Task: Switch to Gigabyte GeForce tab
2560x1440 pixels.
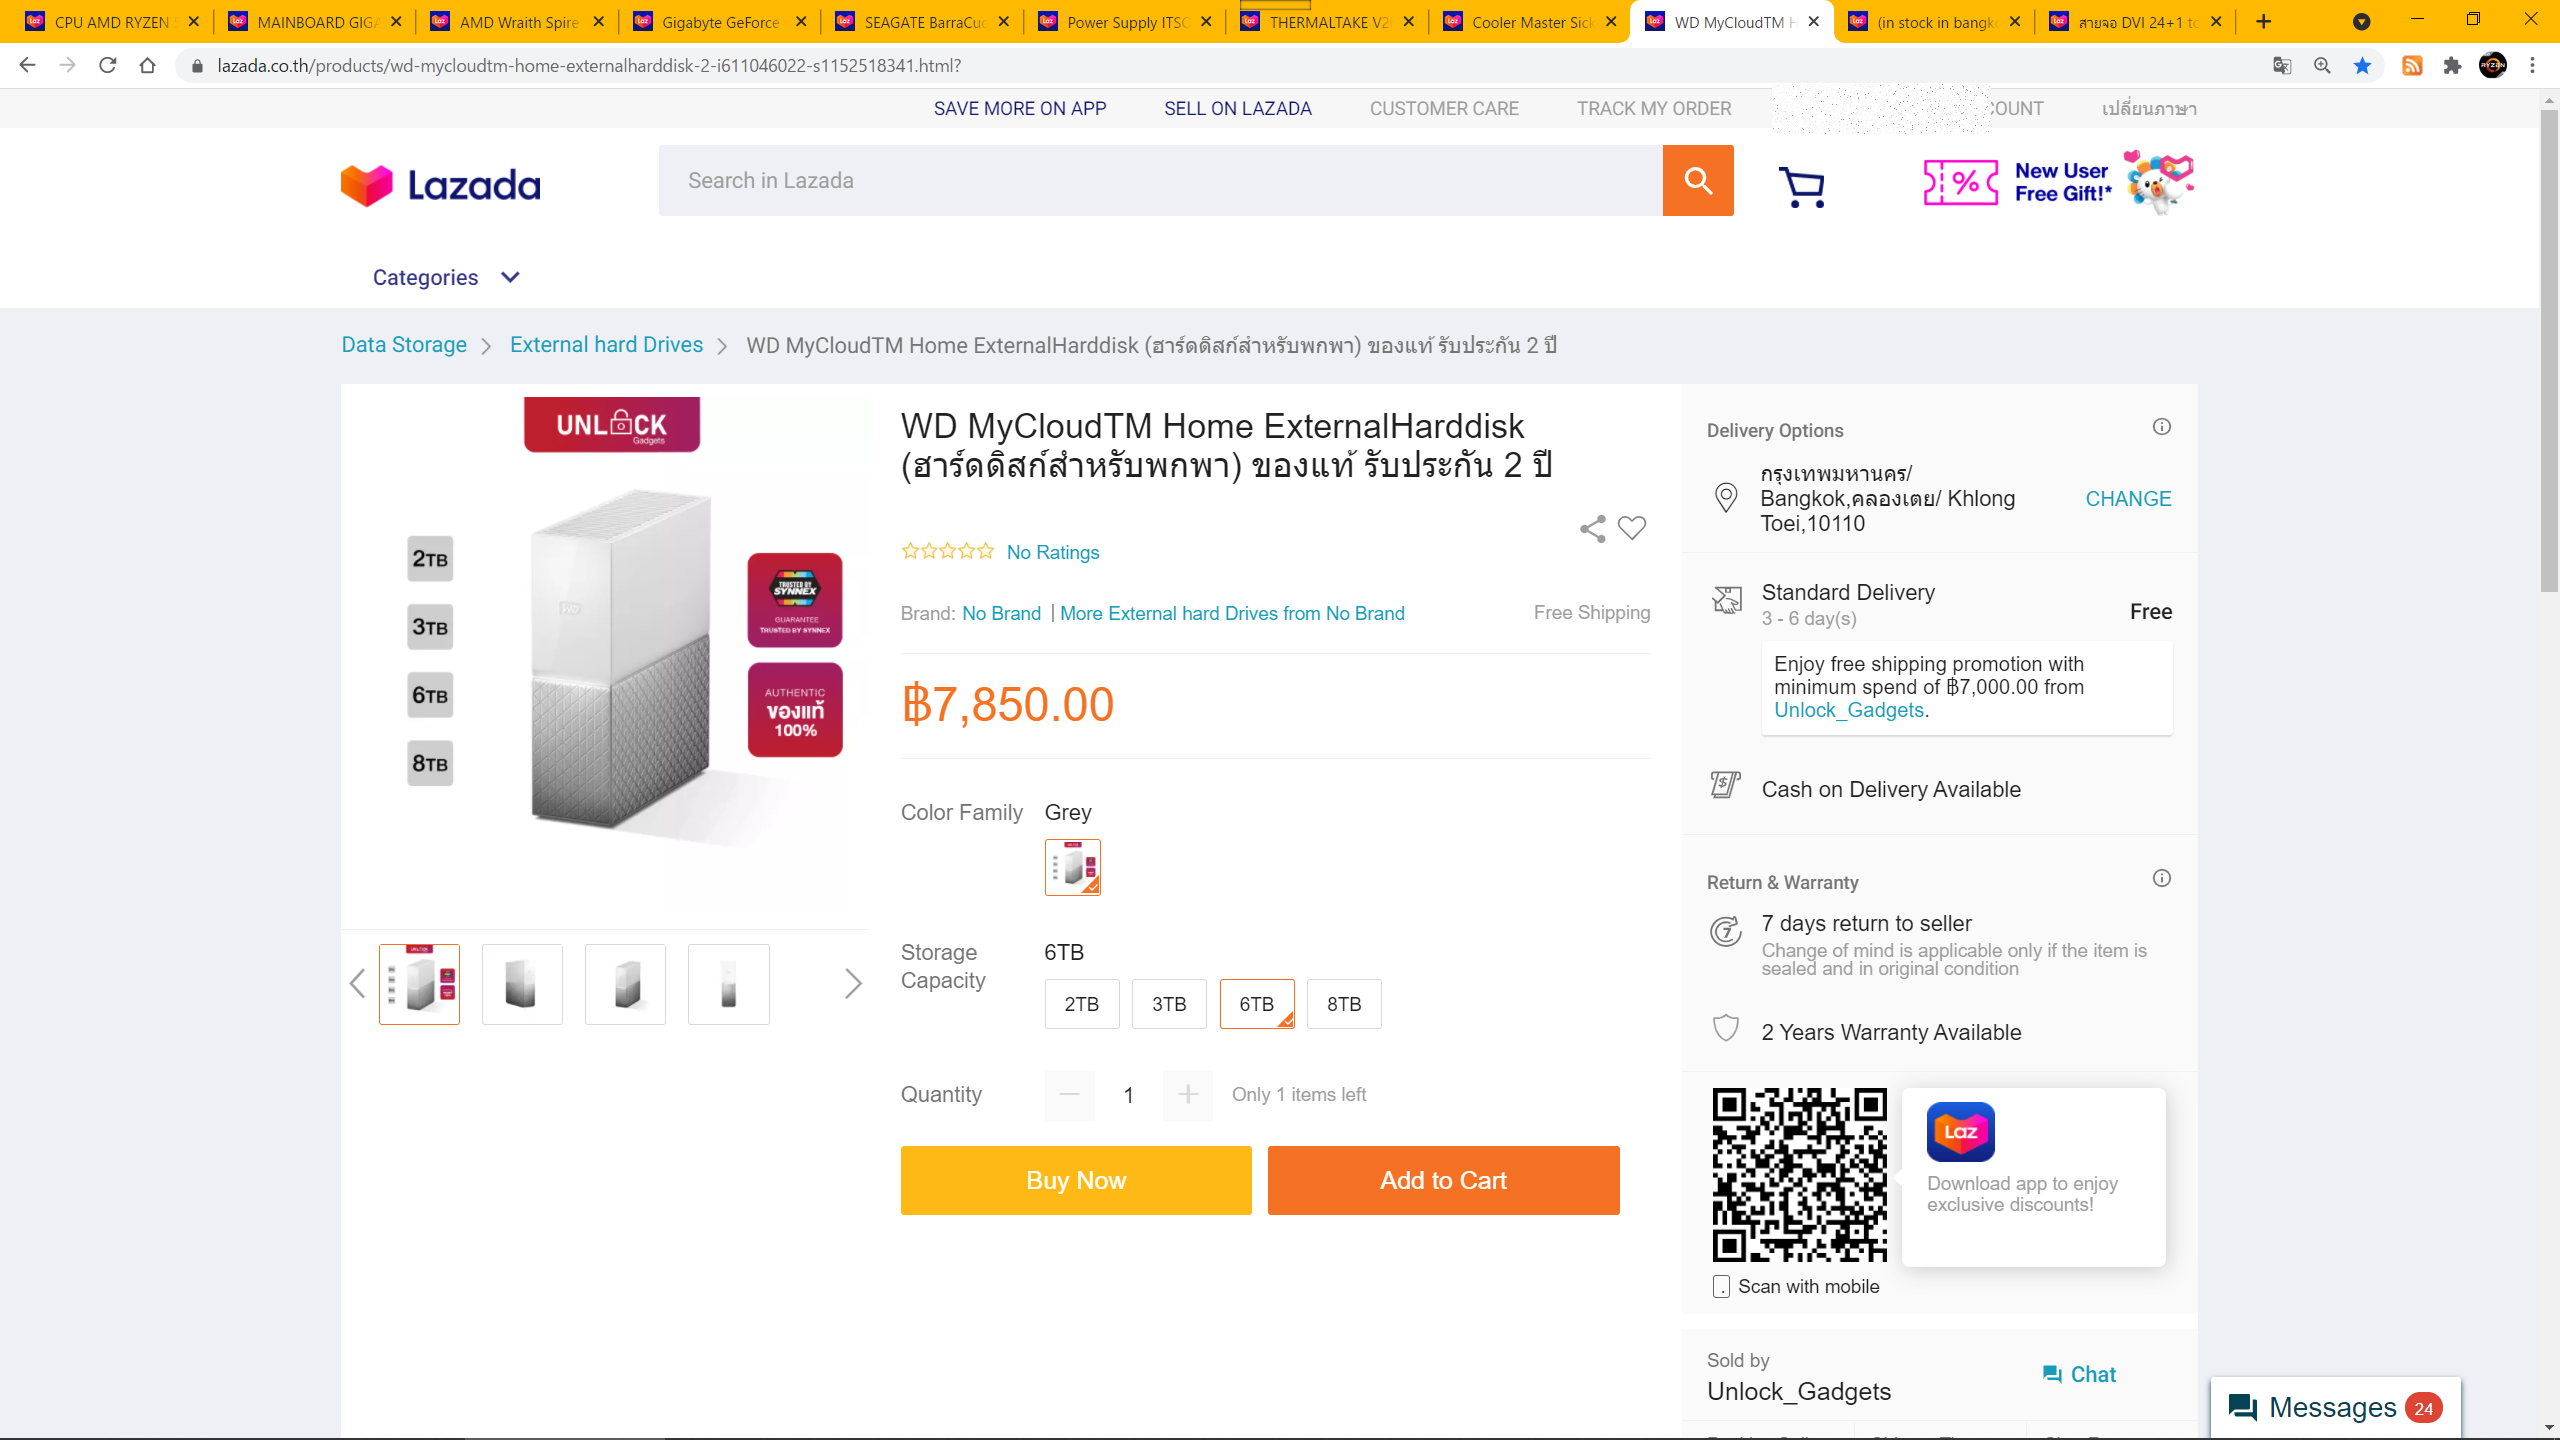Action: click(x=719, y=22)
